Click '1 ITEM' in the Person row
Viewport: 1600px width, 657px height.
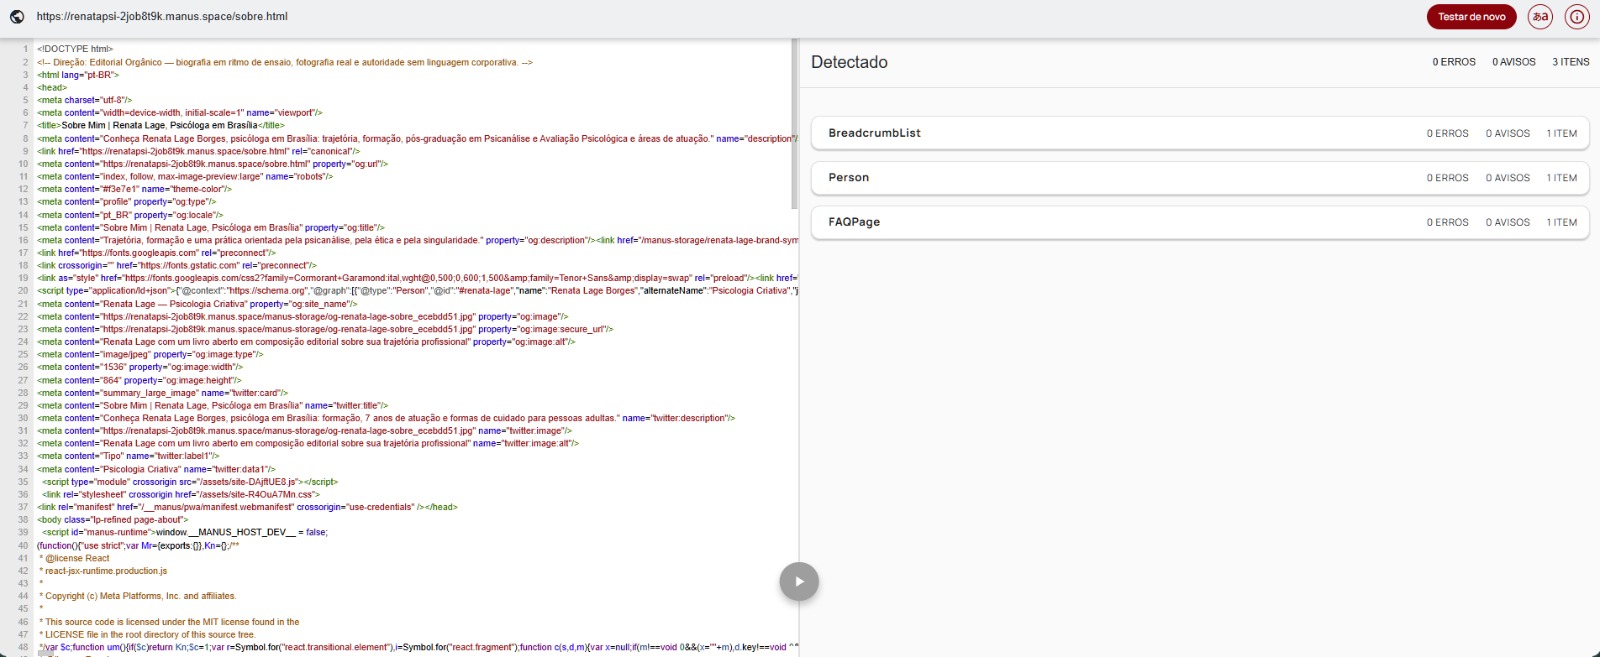pyautogui.click(x=1562, y=178)
